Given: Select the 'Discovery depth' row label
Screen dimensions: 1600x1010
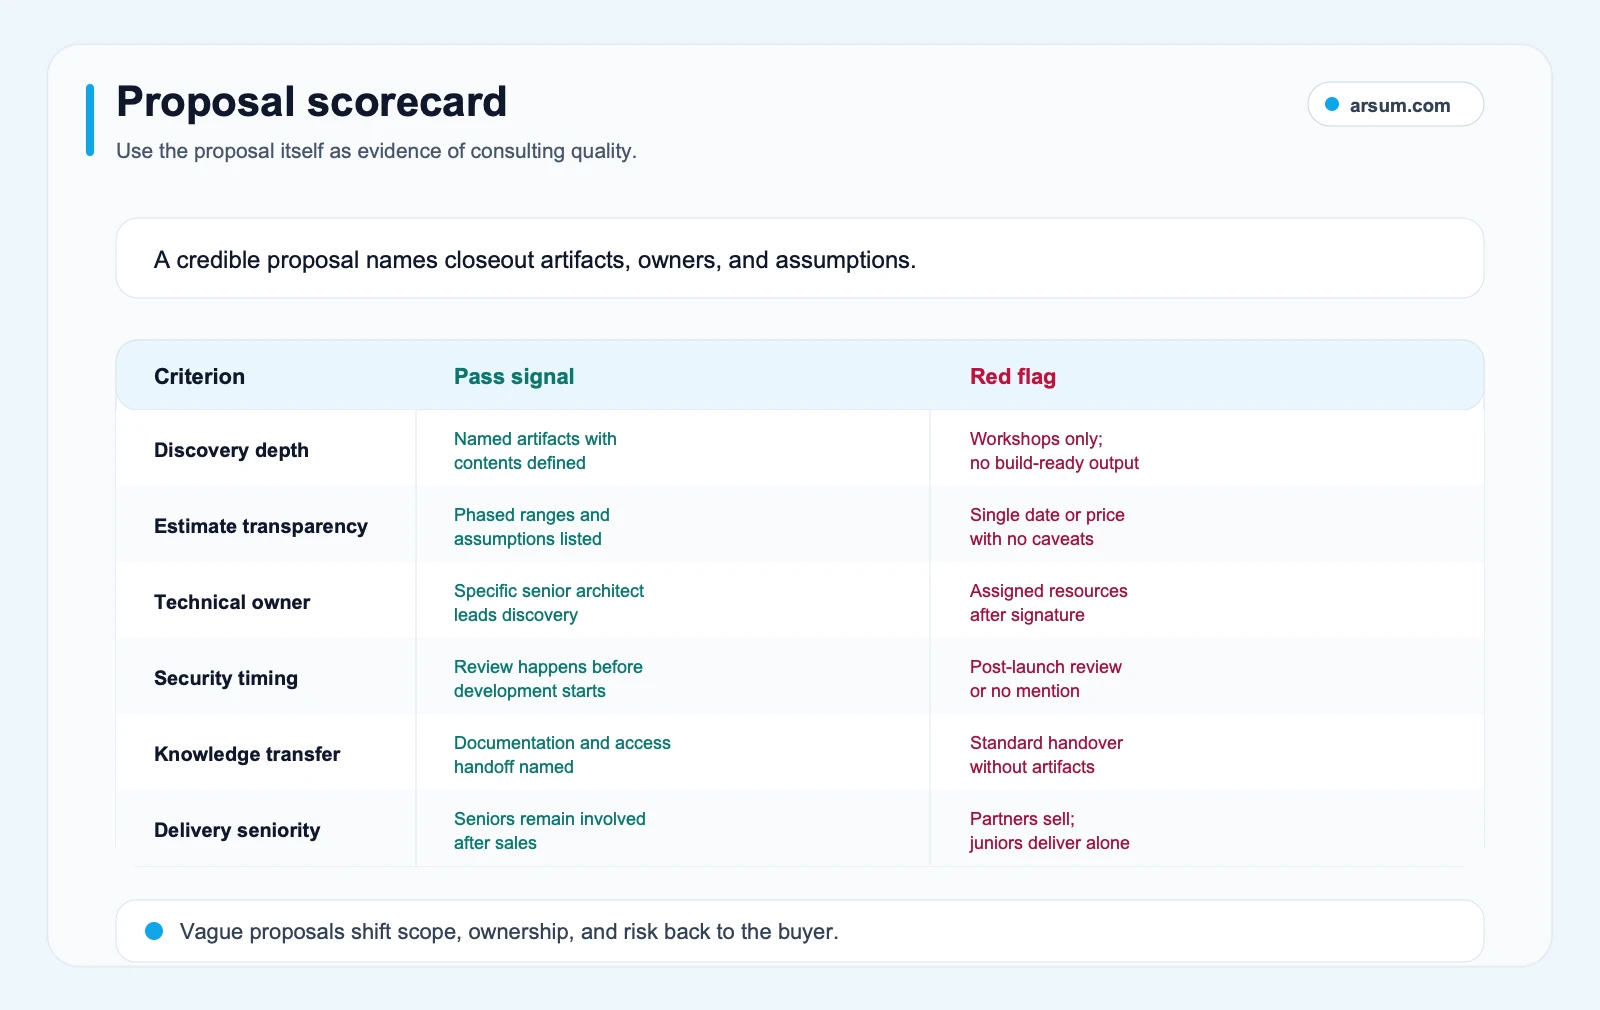Looking at the screenshot, I should pos(231,450).
